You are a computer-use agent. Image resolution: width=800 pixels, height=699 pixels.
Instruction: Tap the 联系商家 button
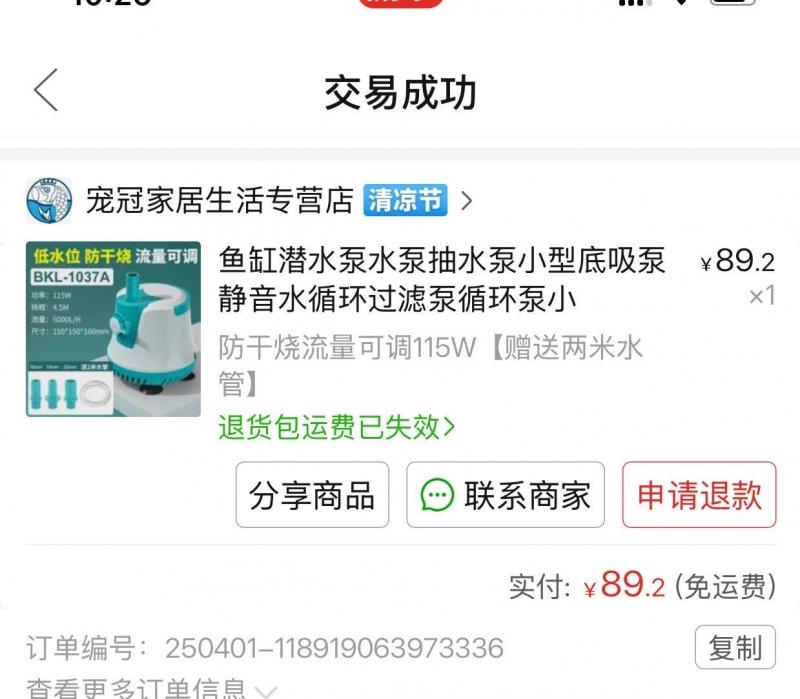pyautogui.click(x=505, y=495)
